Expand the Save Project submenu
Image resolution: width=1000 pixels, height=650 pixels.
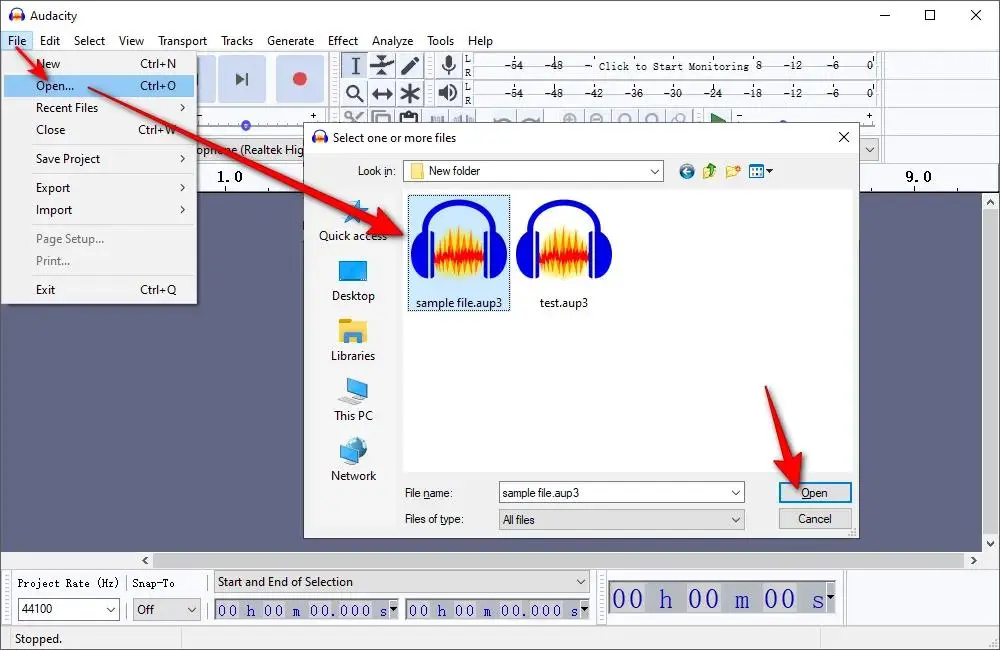(x=99, y=159)
